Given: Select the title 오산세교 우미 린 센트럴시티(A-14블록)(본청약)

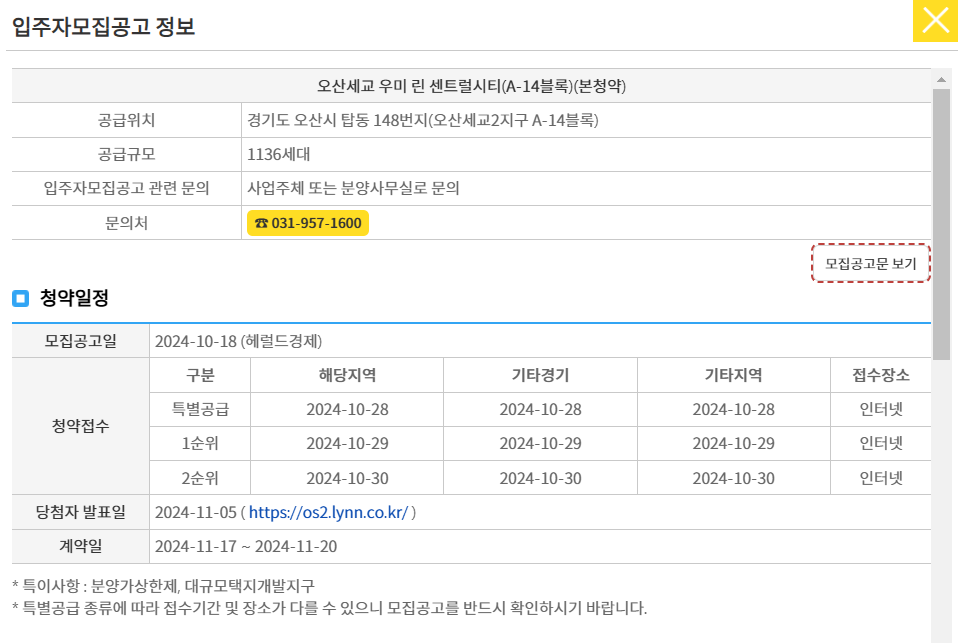Looking at the screenshot, I should pyautogui.click(x=471, y=86).
